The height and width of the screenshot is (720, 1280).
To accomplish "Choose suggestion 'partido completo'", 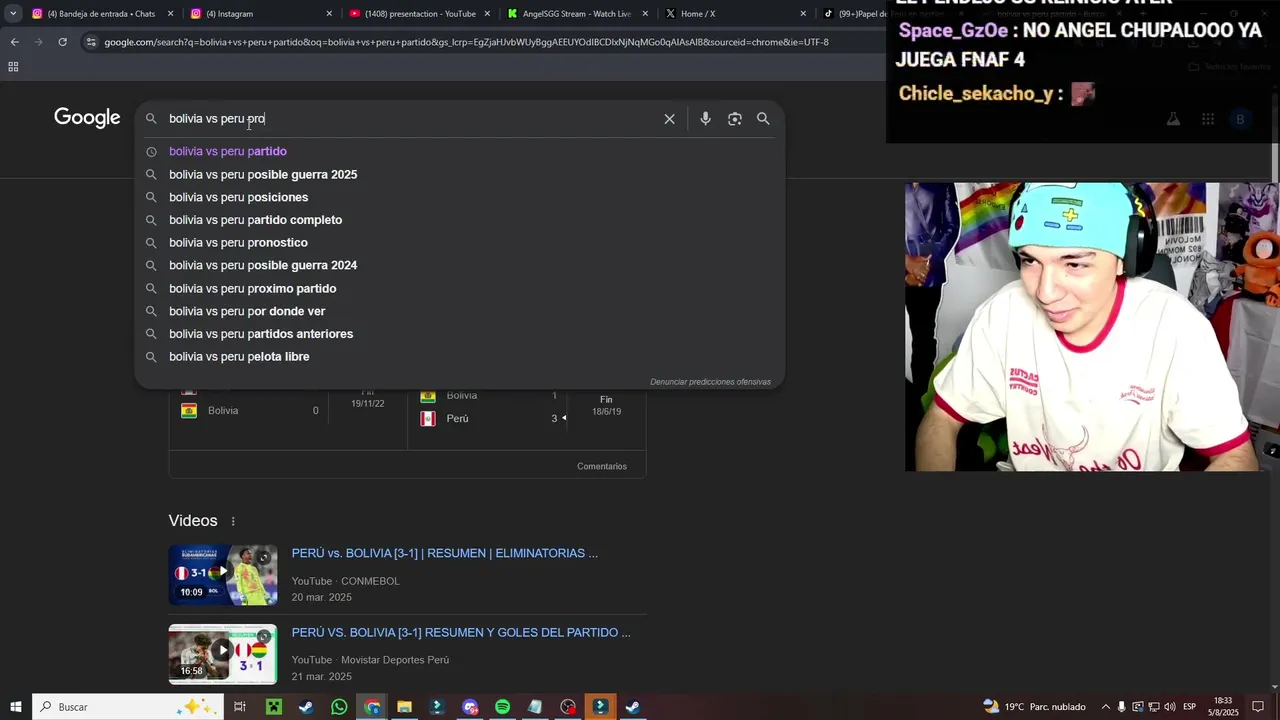I will [459, 220].
